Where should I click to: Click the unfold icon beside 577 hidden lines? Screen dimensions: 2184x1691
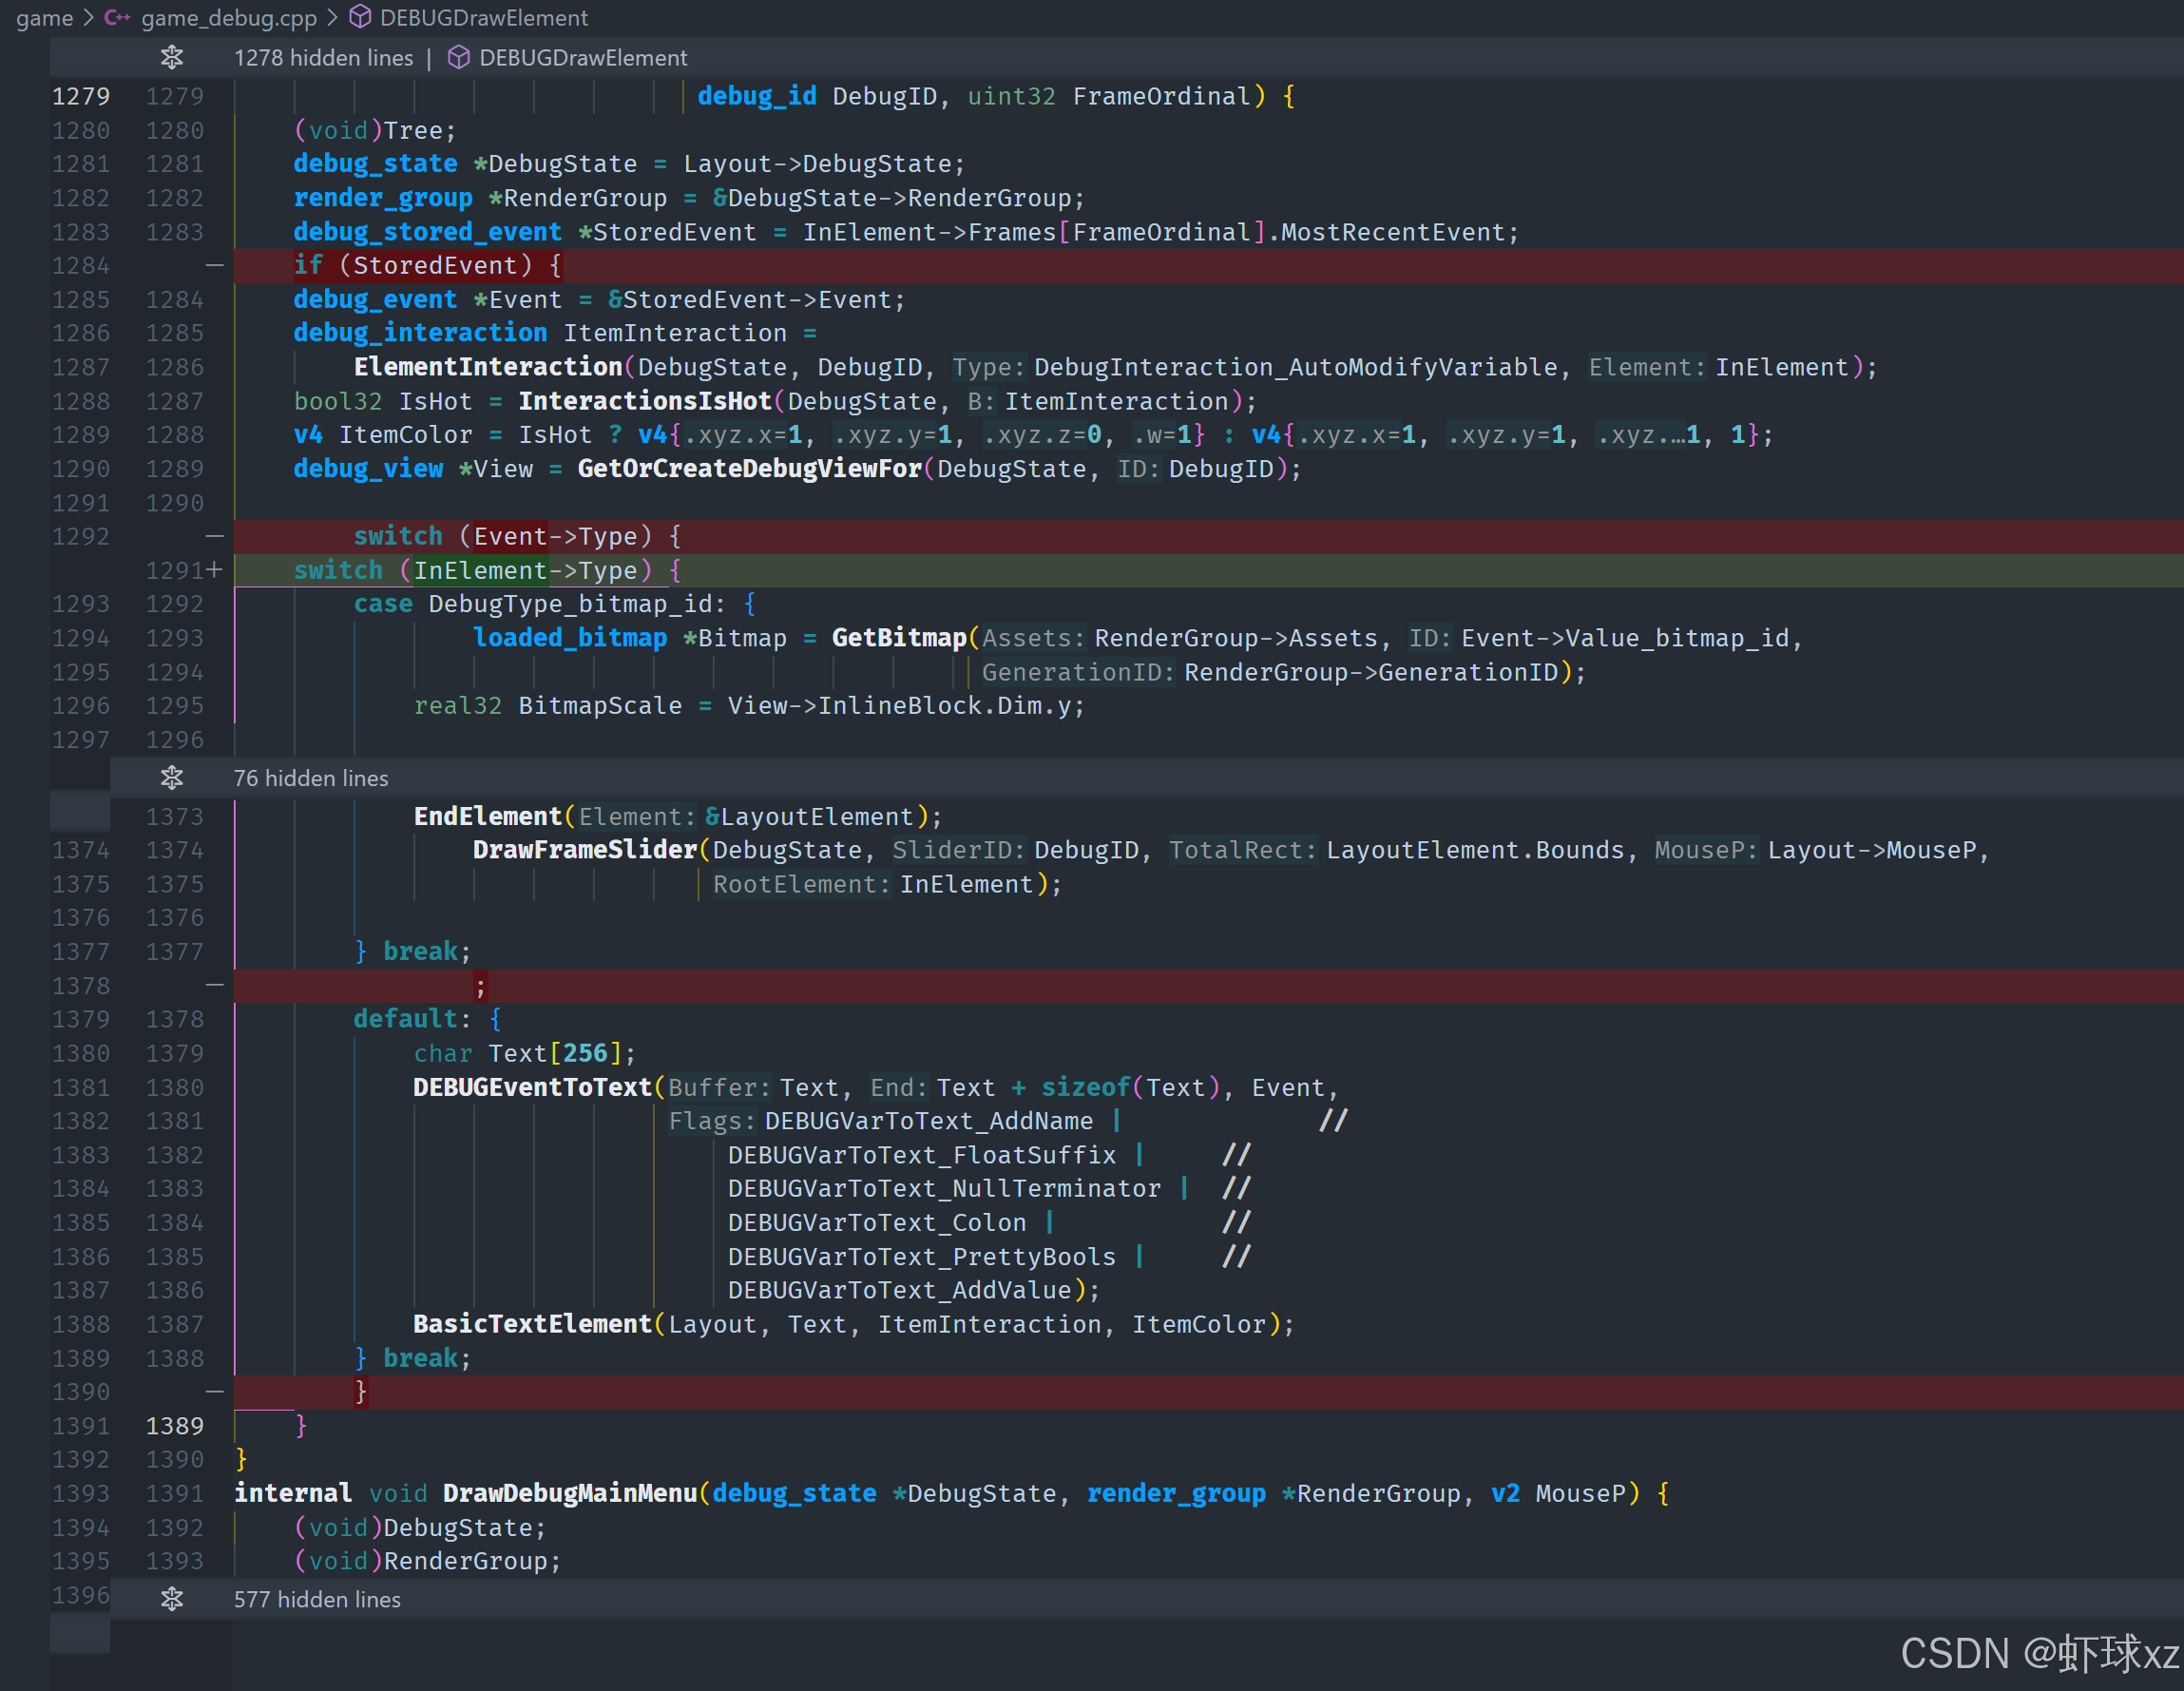coord(172,1599)
